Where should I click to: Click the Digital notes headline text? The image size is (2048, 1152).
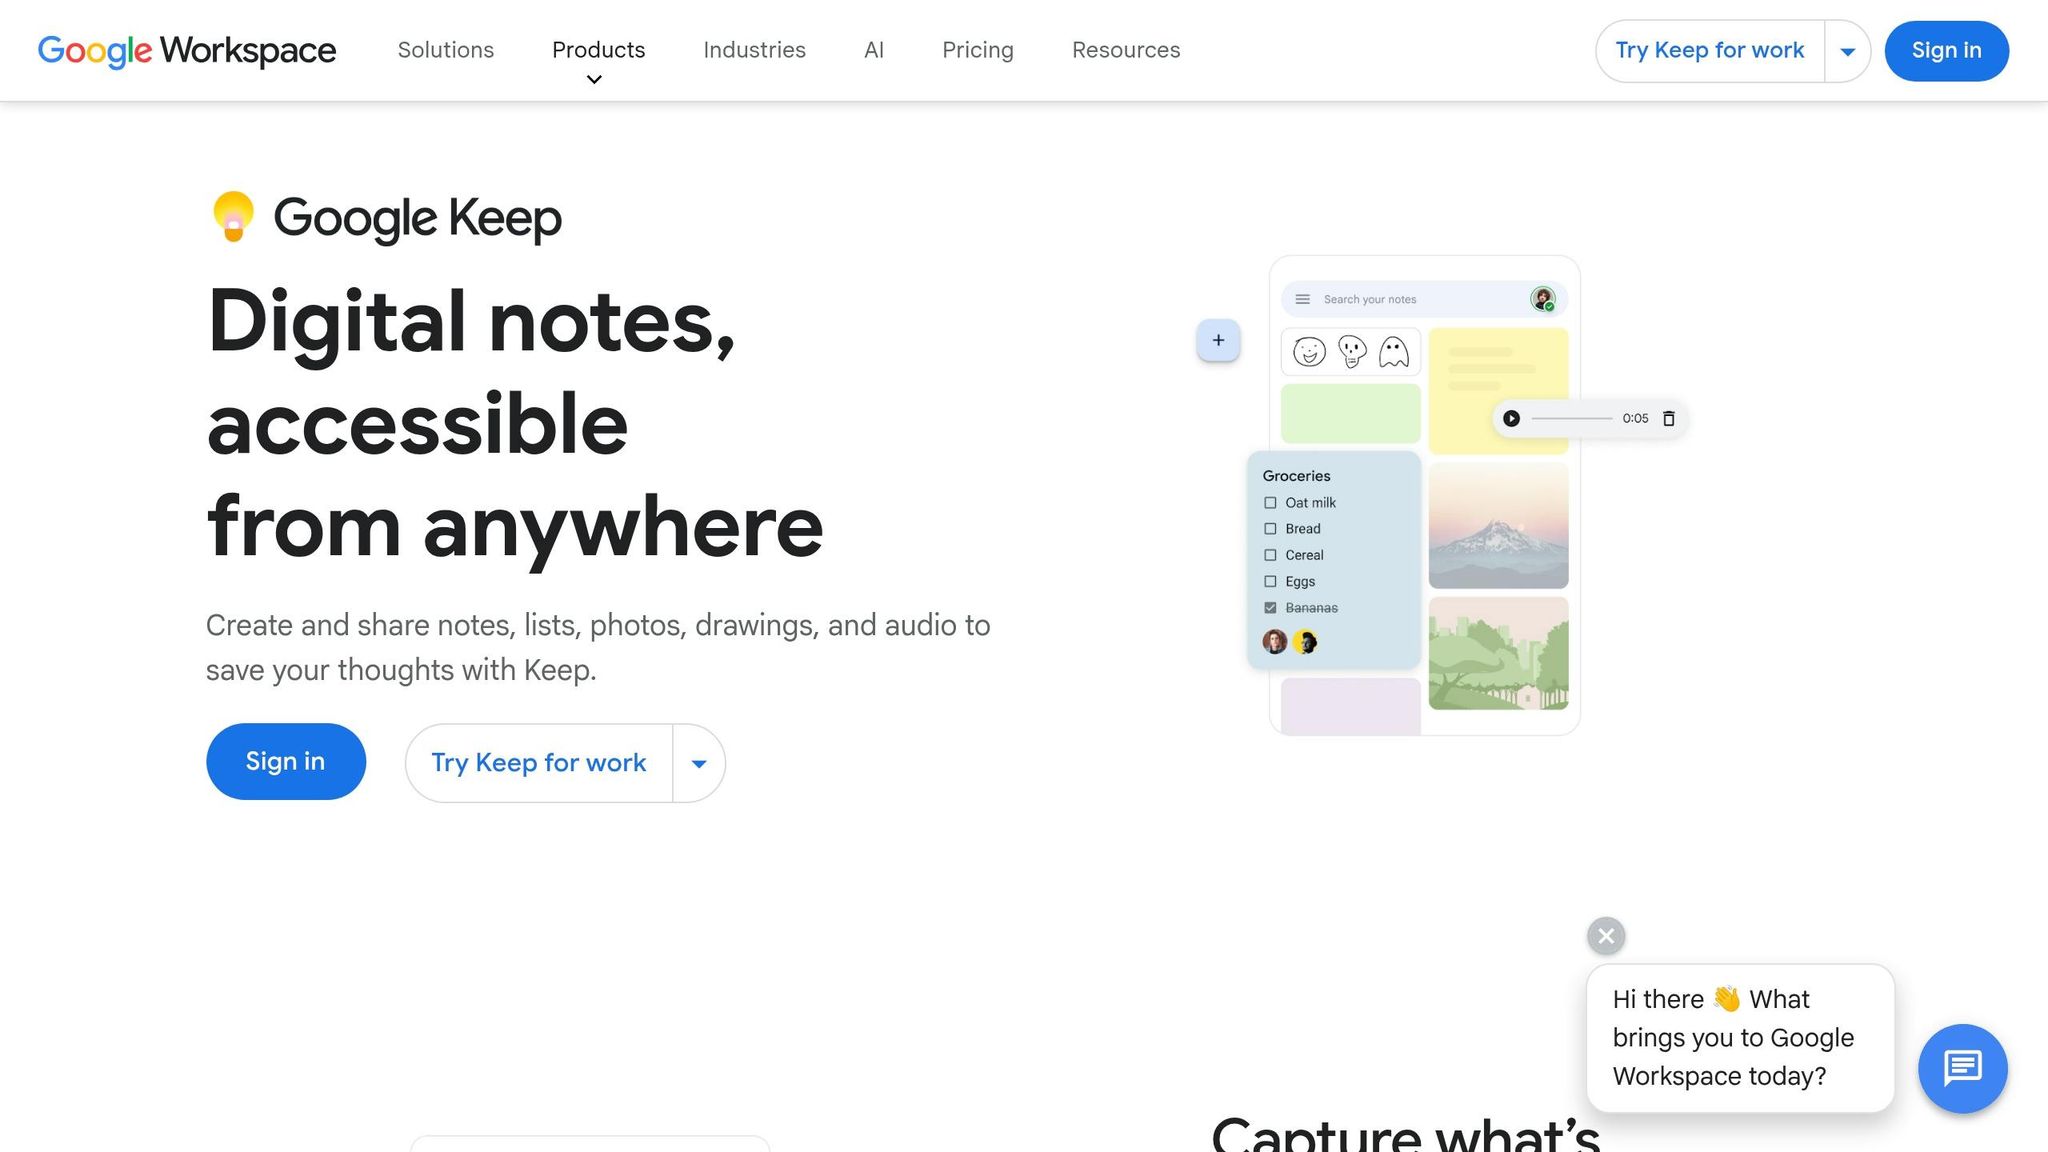[514, 424]
